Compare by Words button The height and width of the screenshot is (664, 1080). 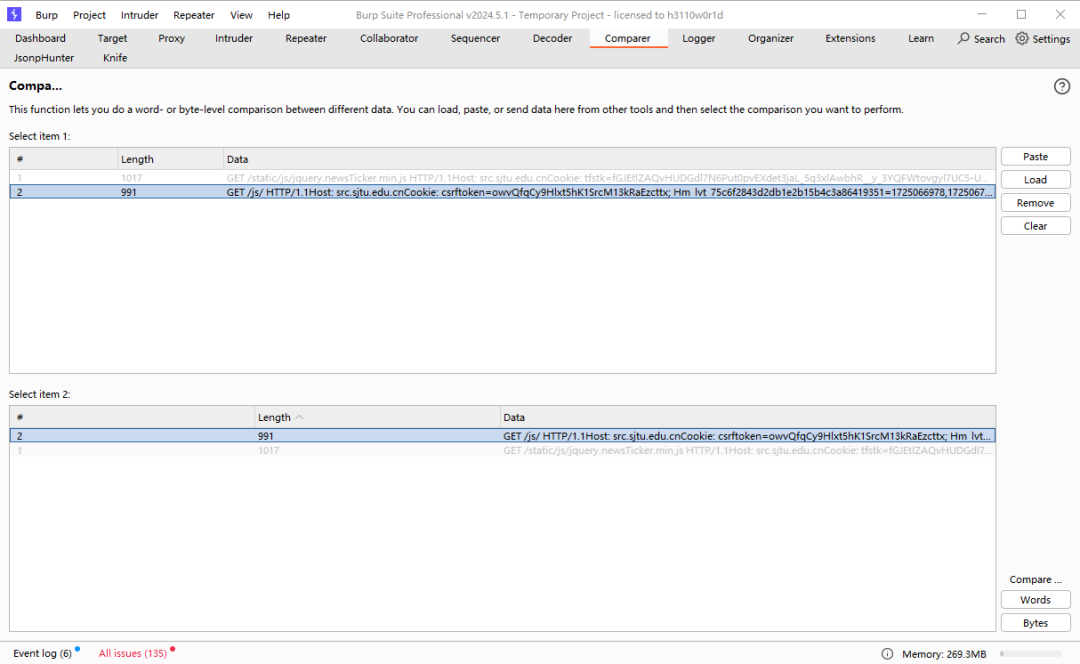point(1035,600)
